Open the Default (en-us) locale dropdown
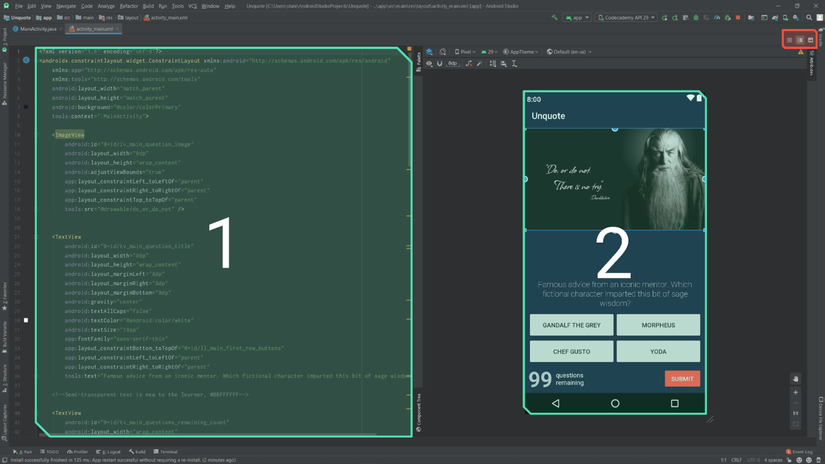 coord(569,52)
